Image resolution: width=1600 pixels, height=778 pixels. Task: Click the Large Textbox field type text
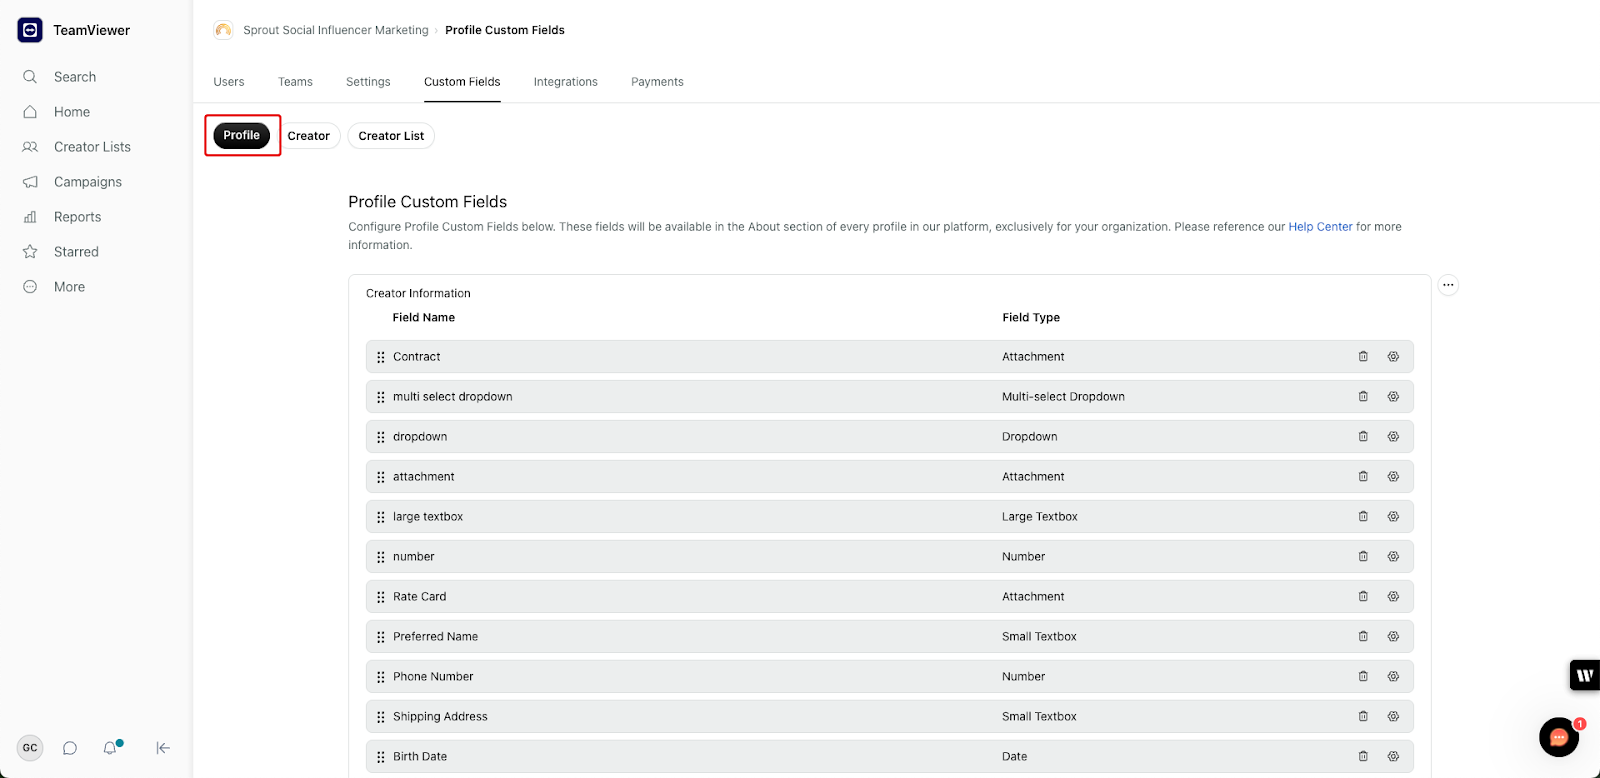[1040, 517]
